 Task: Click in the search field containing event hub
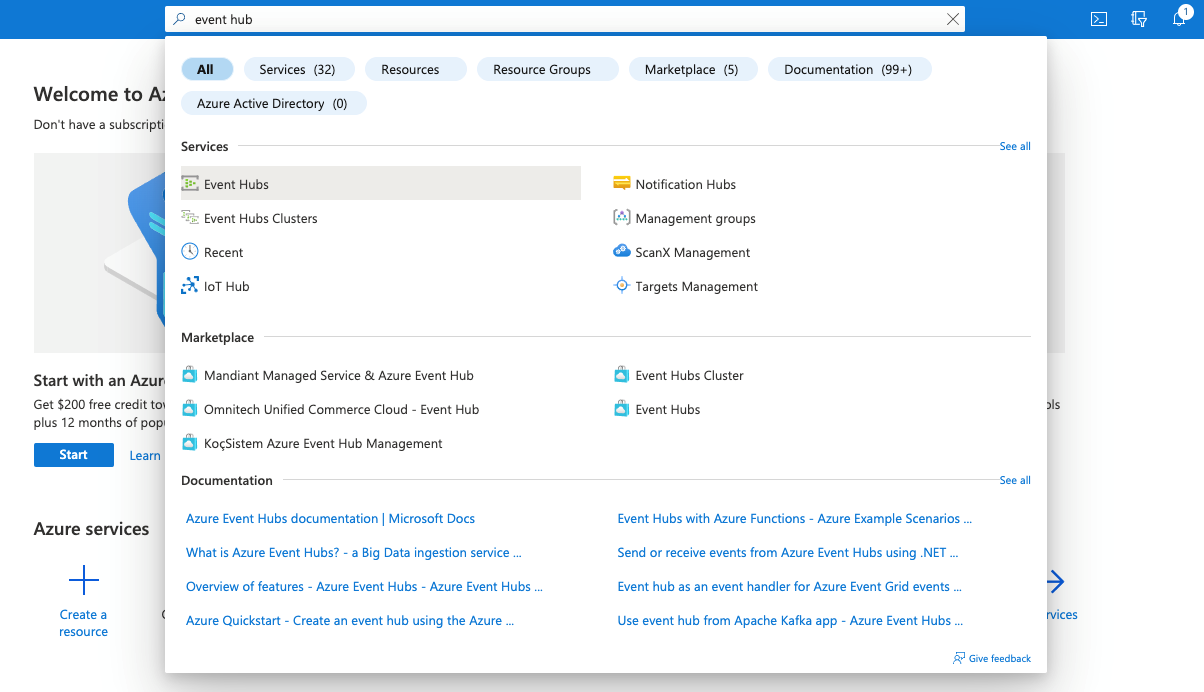[x=565, y=19]
